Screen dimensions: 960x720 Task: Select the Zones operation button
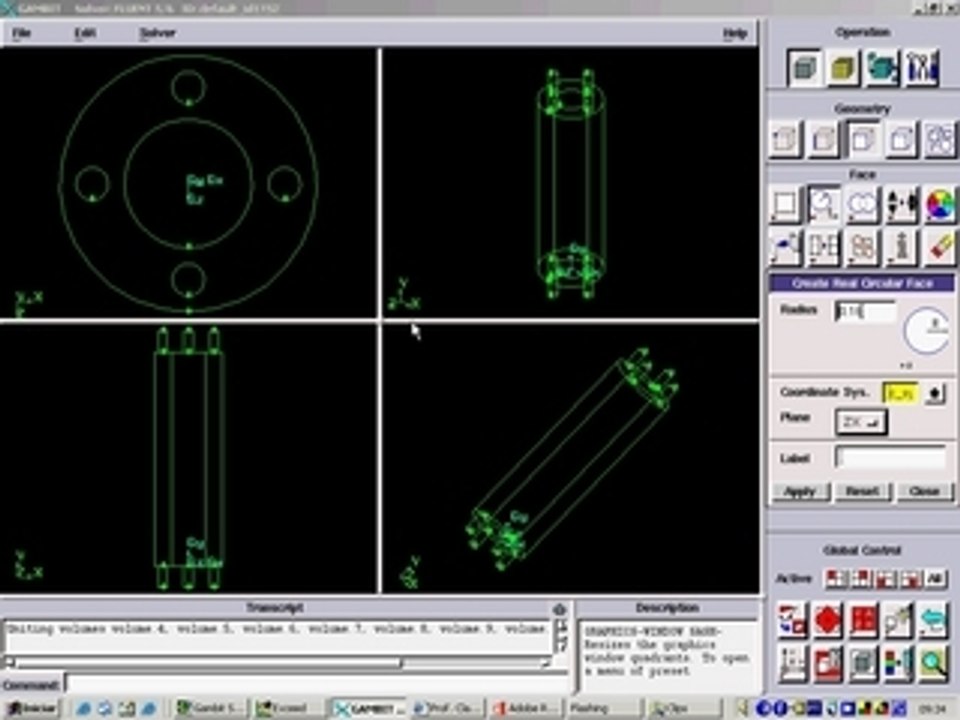tap(882, 67)
